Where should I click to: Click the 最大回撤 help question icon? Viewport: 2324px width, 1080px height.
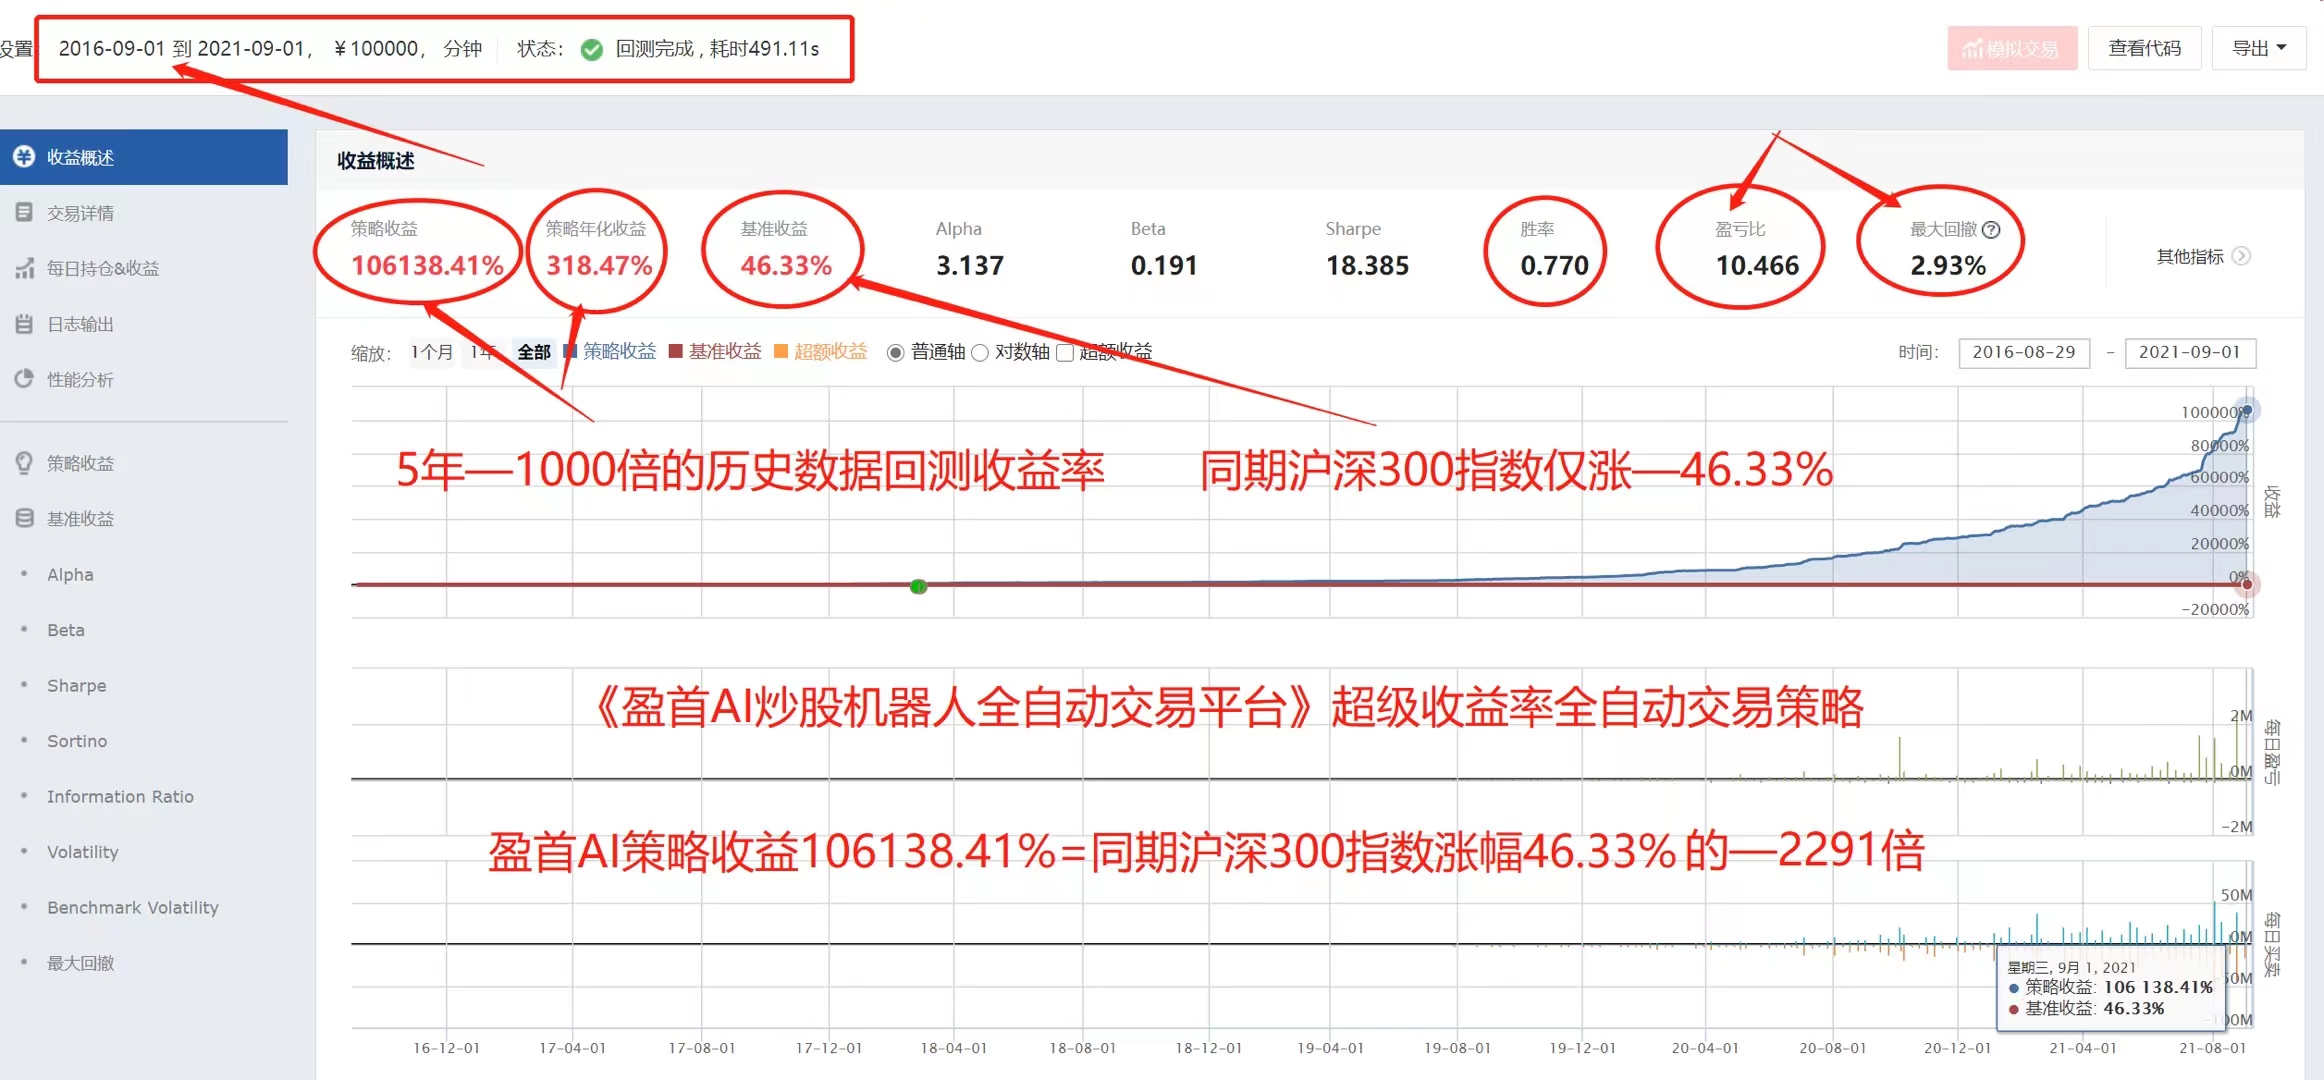tap(1991, 229)
